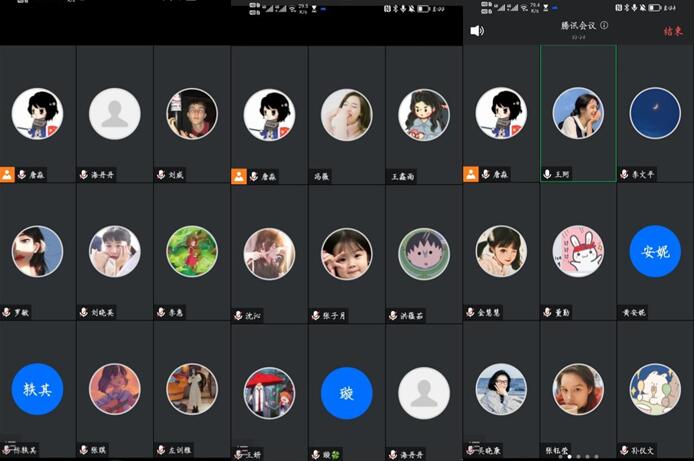
Task: Click muted microphone icon beside 吴晓康
Action: [470, 450]
